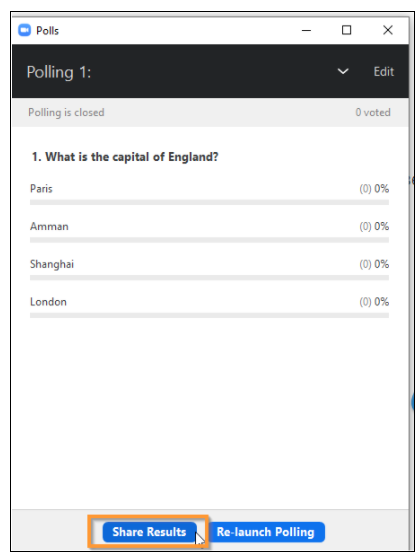Screen dimensions: 419x559
Task: Open Edit for Polling 1
Action: tap(384, 72)
